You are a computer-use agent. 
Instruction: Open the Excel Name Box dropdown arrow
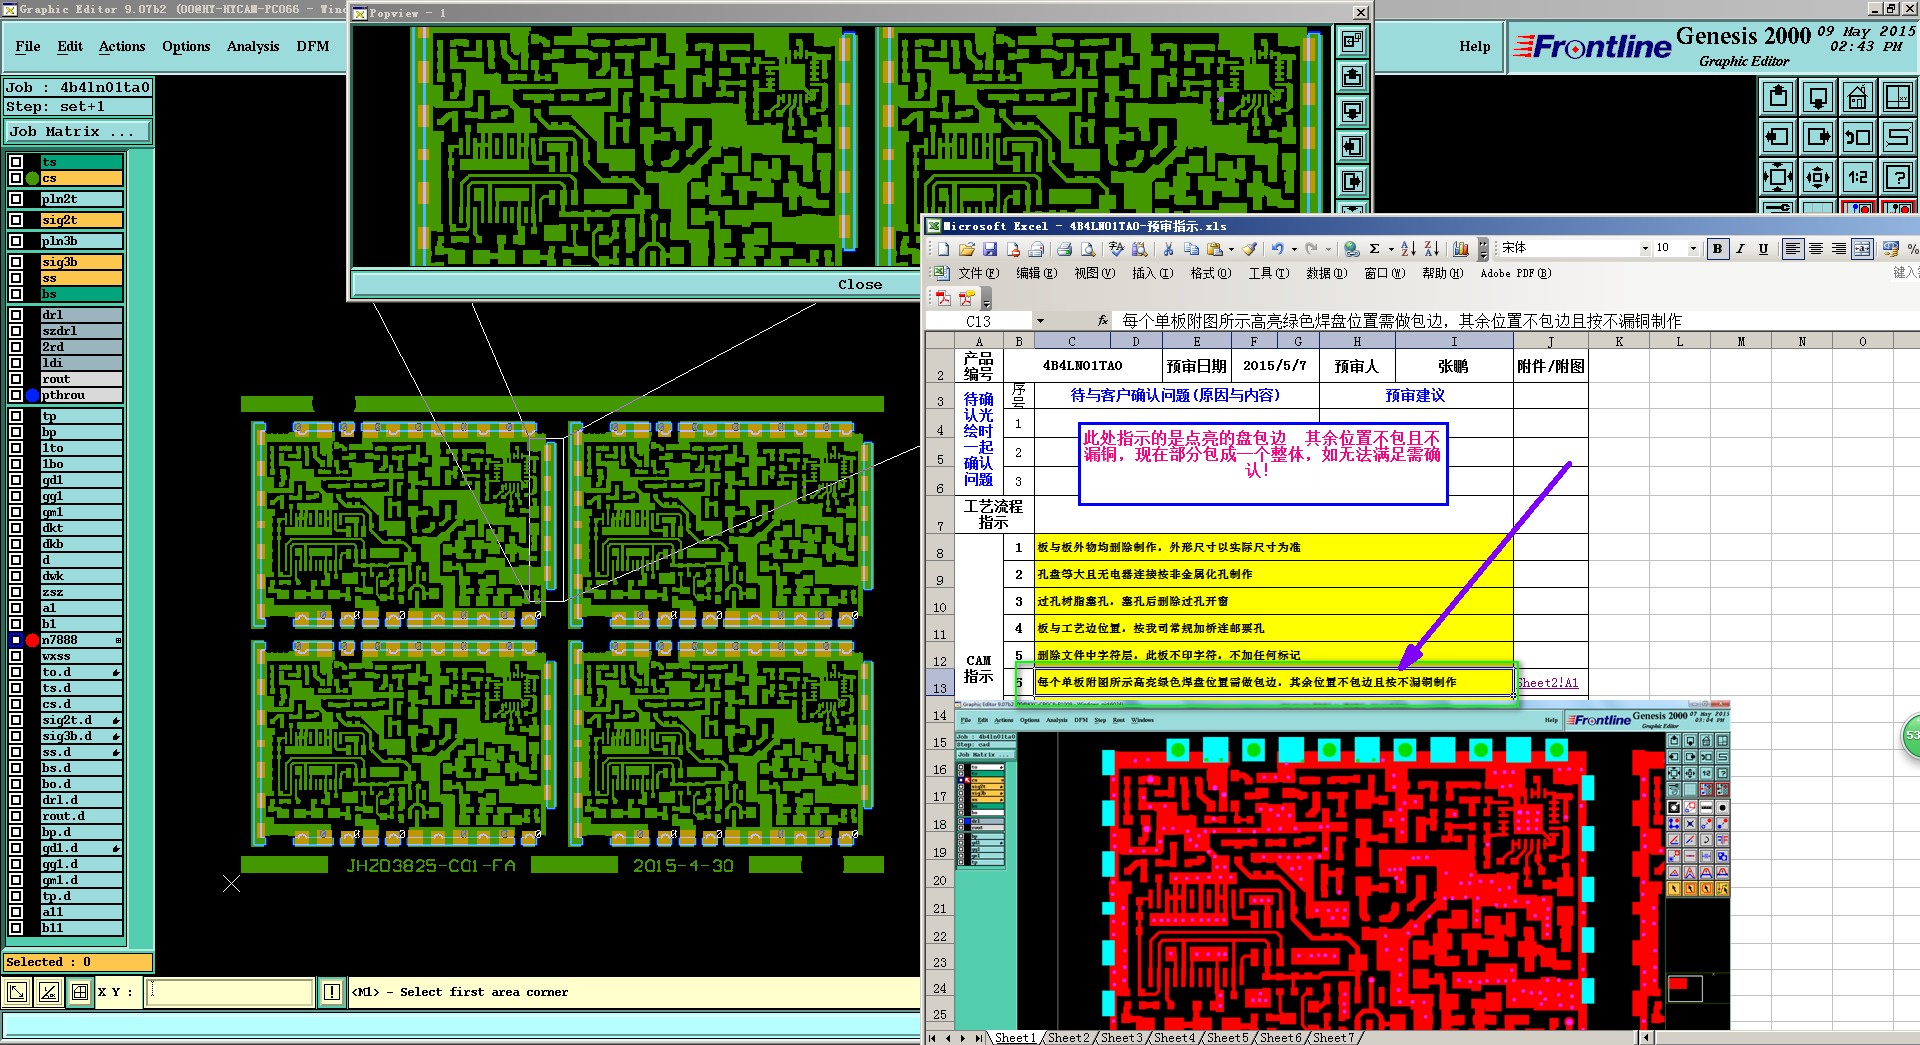(1040, 321)
